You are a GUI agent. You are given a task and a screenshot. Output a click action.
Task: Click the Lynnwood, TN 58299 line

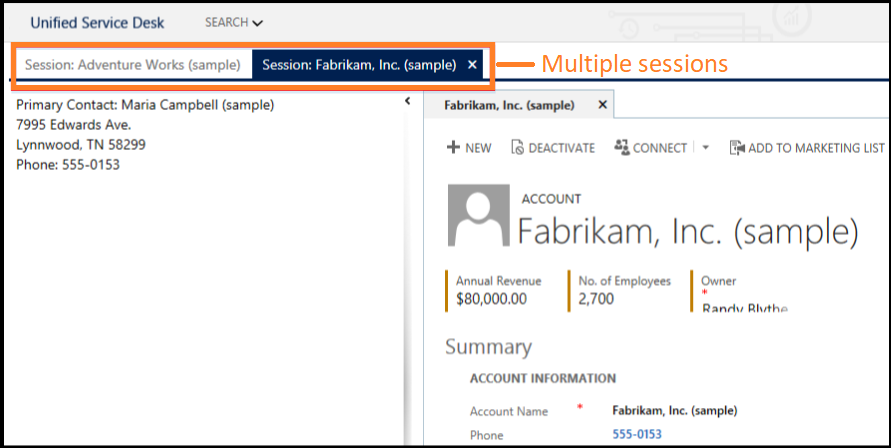point(81,144)
